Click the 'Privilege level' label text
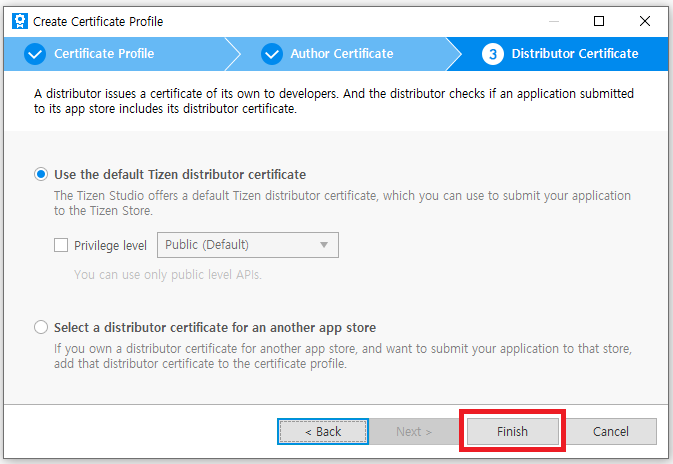 click(x=110, y=246)
